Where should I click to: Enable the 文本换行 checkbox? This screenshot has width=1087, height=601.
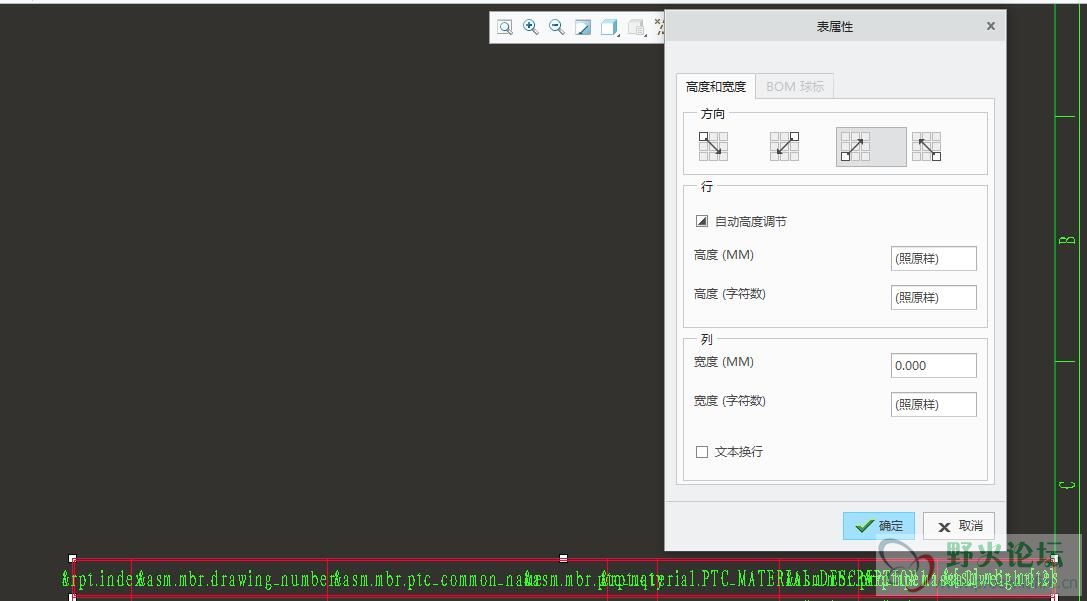click(x=702, y=452)
